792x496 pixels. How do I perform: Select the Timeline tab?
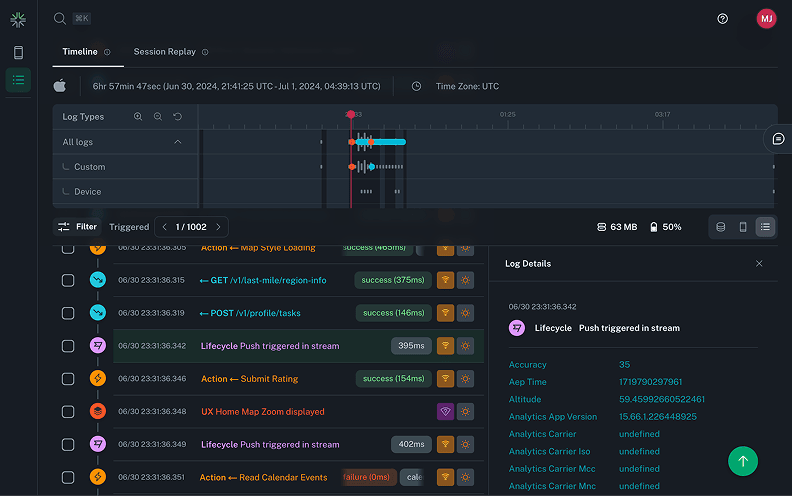(x=80, y=52)
